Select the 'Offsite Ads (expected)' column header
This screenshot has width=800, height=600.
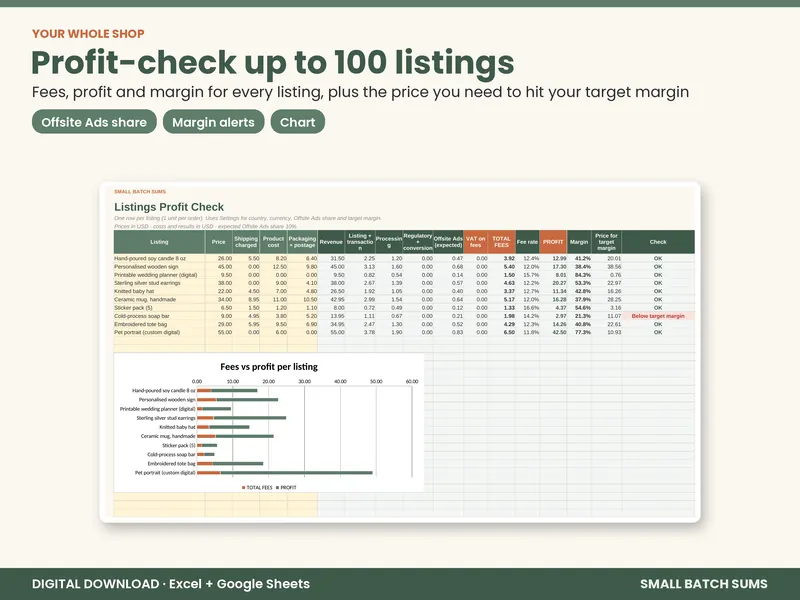coord(448,242)
